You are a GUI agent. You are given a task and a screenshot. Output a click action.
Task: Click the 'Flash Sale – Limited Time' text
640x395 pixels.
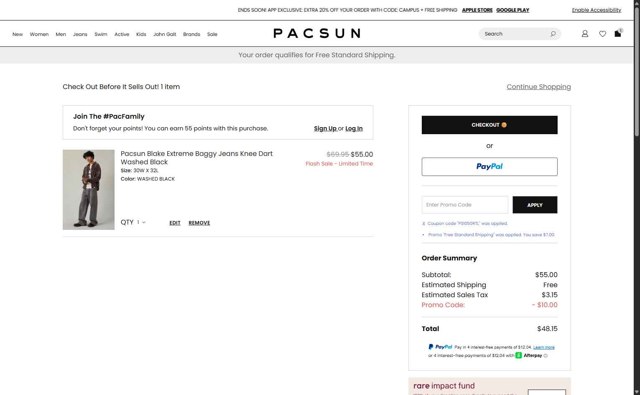pos(339,164)
